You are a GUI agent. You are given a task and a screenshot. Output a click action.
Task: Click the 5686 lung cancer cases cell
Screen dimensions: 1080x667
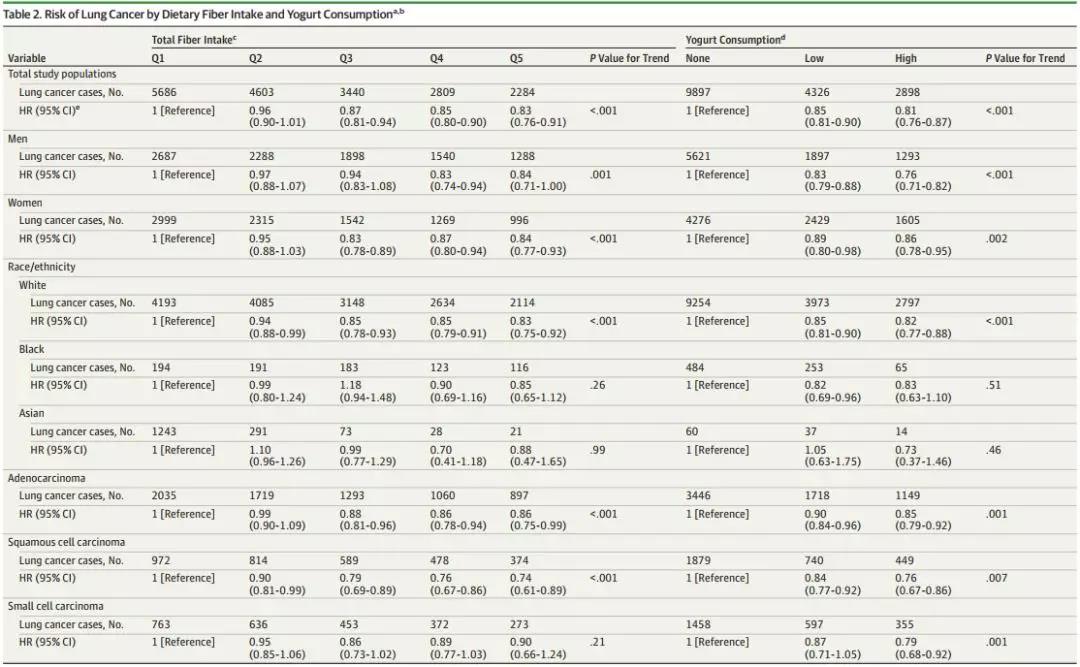coord(164,92)
